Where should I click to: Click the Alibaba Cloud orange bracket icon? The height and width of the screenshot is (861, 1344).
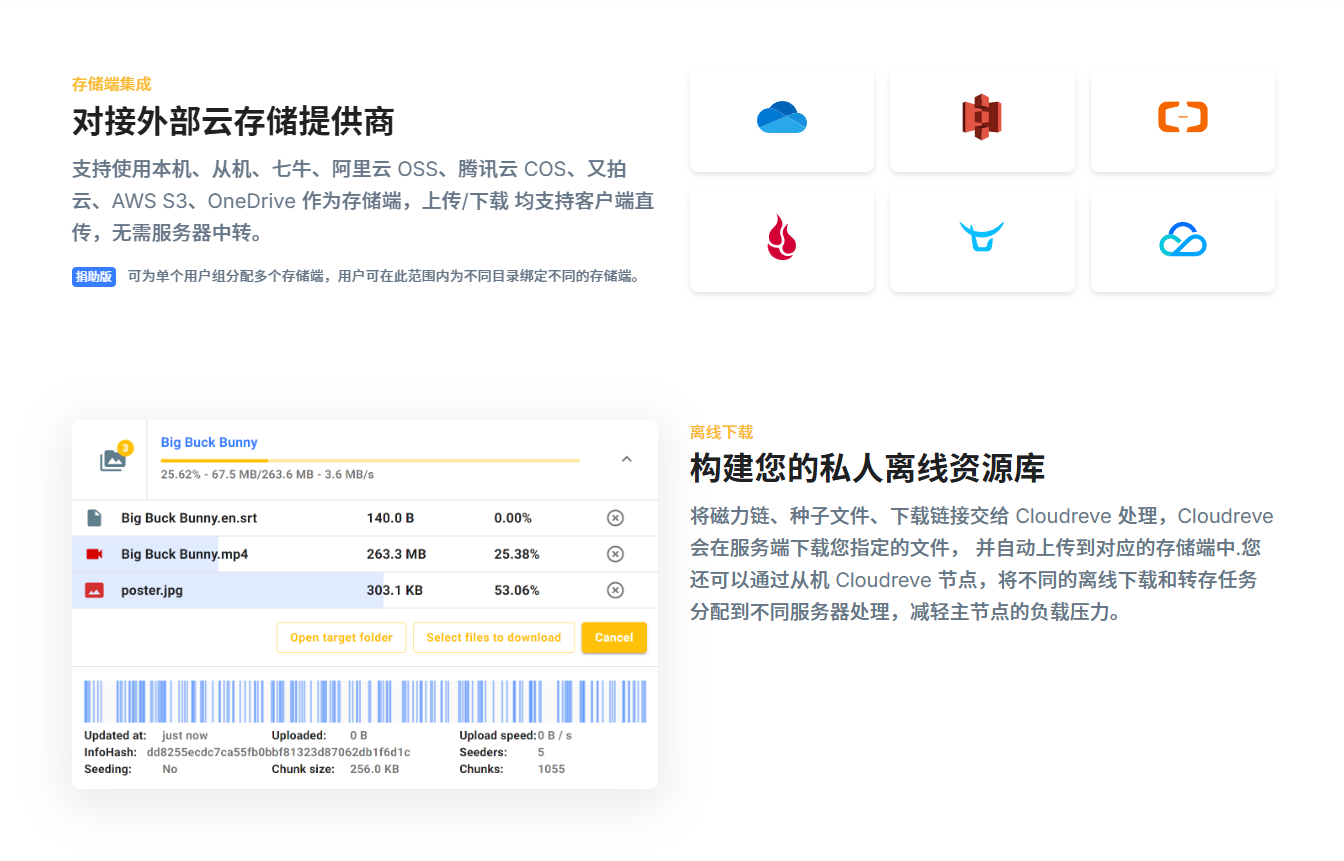(x=1183, y=117)
